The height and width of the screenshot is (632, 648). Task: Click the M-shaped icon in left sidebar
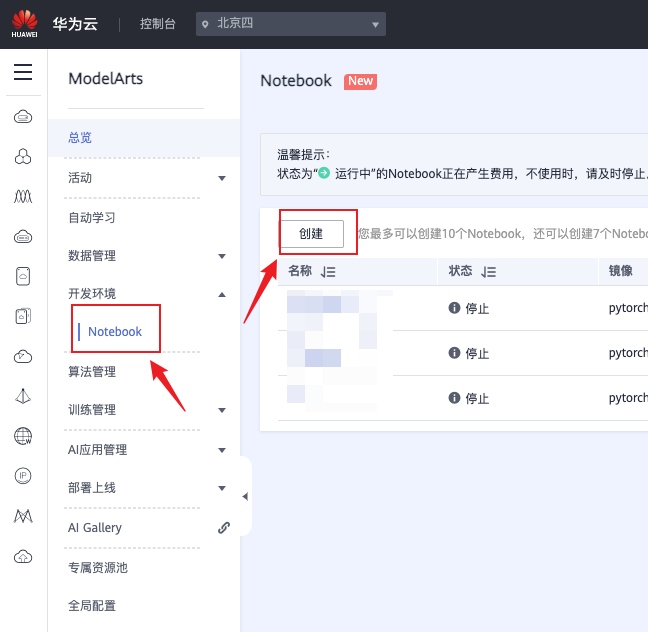click(23, 516)
